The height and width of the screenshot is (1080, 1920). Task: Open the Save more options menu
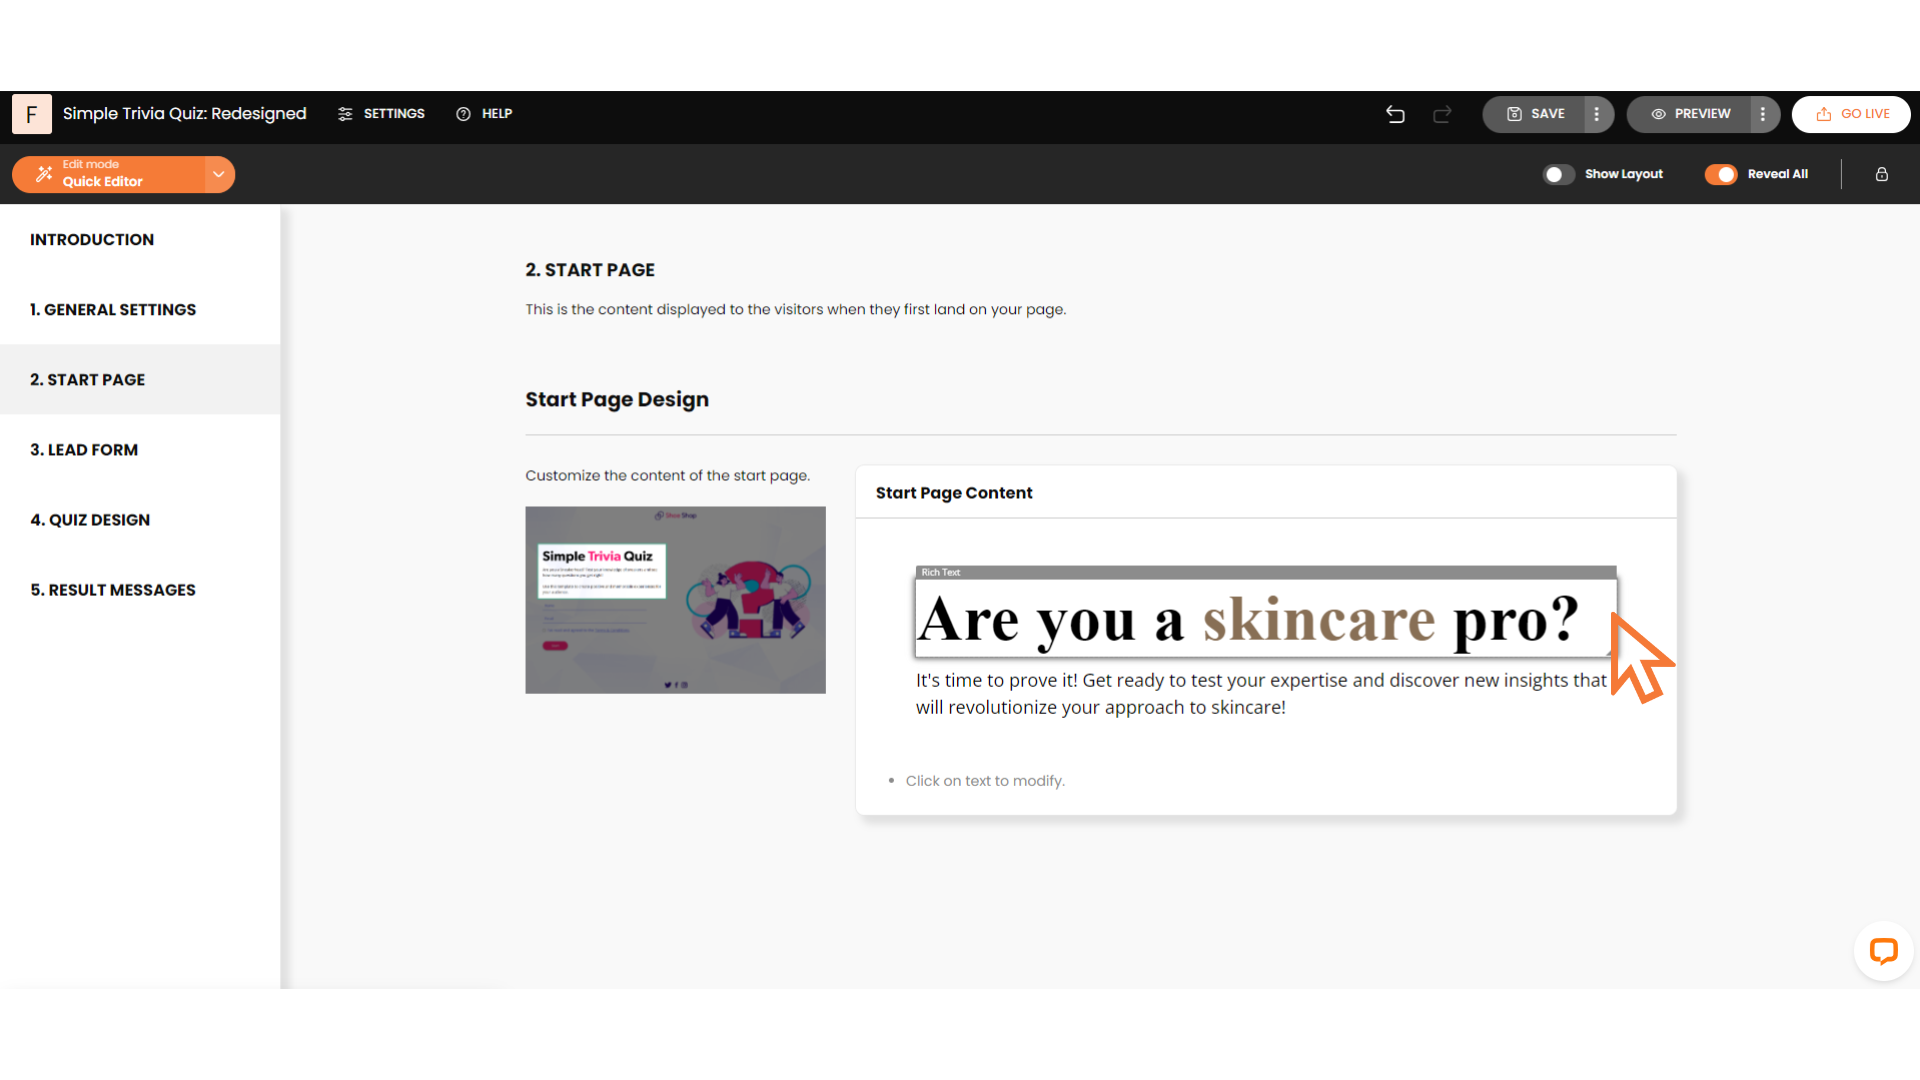pos(1597,114)
